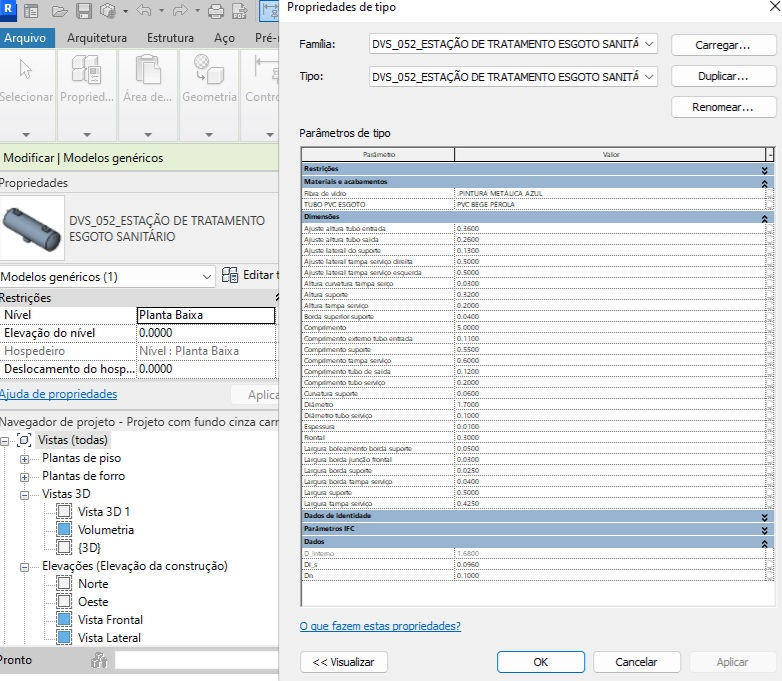Click the Carregar... button
The image size is (782, 681).
(x=723, y=45)
